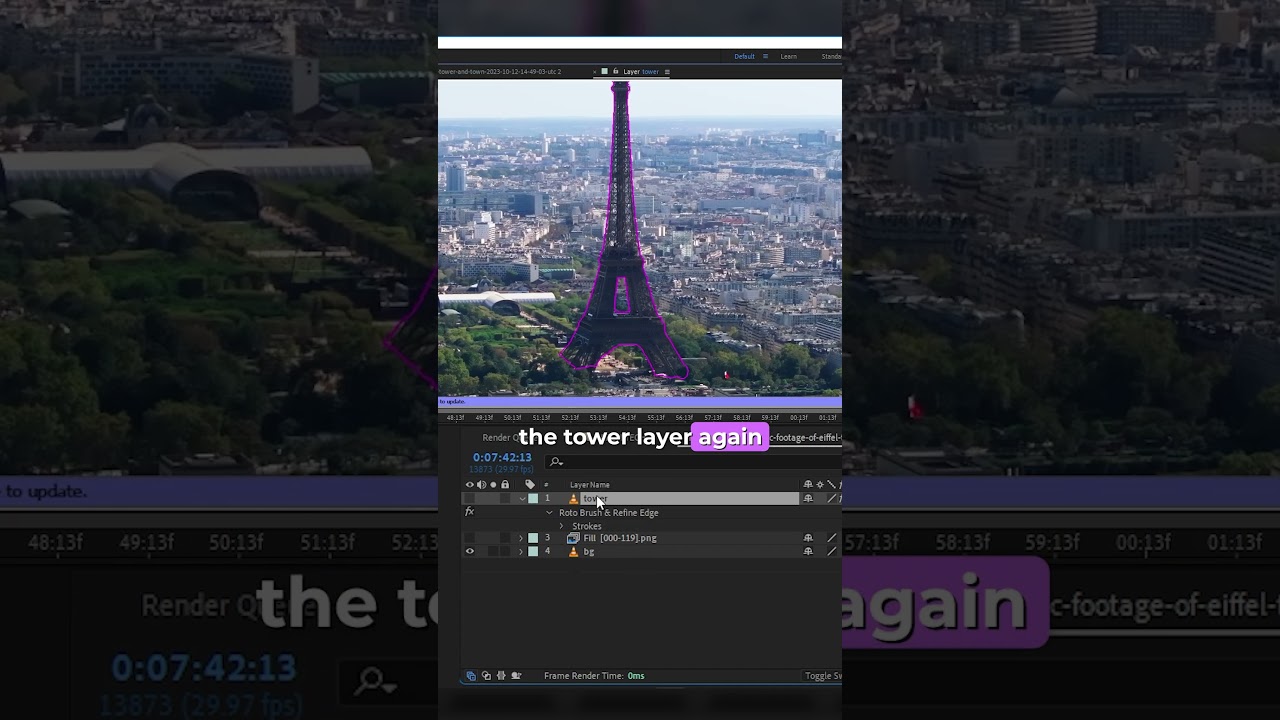
Task: Click the speaker Audio column header icon
Action: tap(481, 485)
